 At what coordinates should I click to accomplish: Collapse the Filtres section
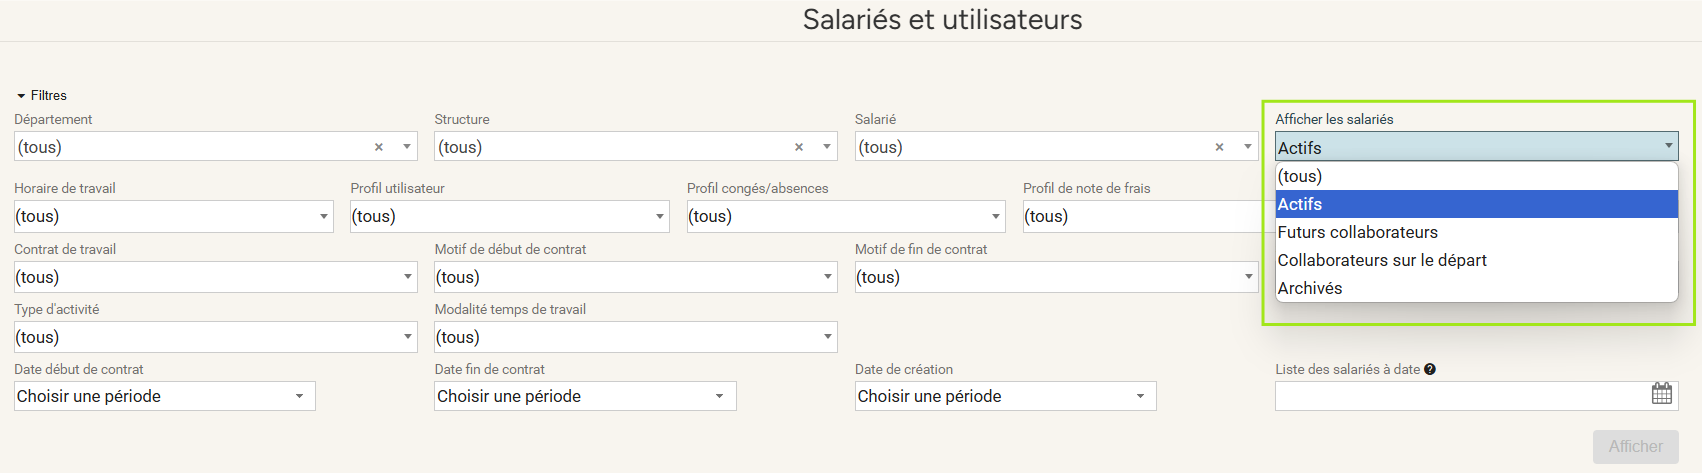tap(42, 95)
